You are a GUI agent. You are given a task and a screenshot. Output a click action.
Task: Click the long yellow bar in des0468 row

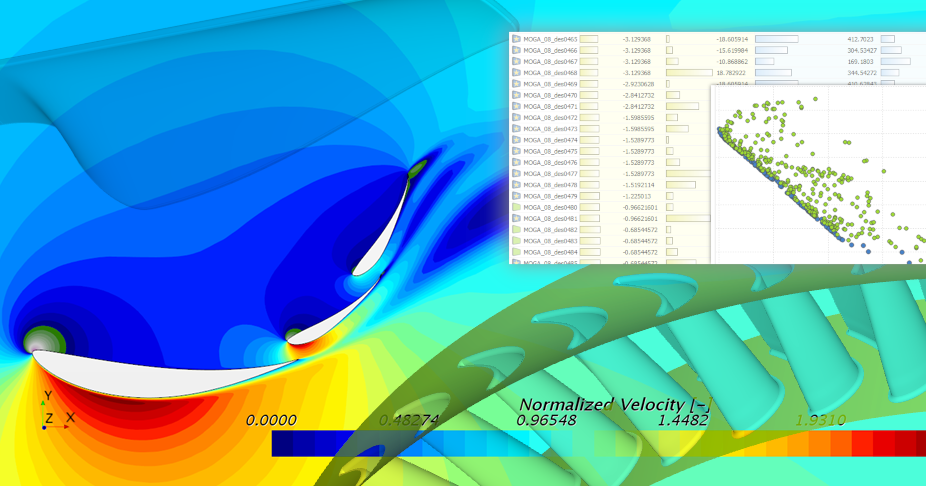pyautogui.click(x=689, y=73)
